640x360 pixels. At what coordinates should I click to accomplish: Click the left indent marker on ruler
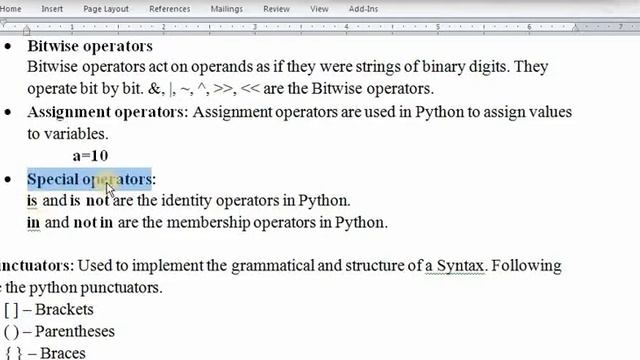[27, 30]
